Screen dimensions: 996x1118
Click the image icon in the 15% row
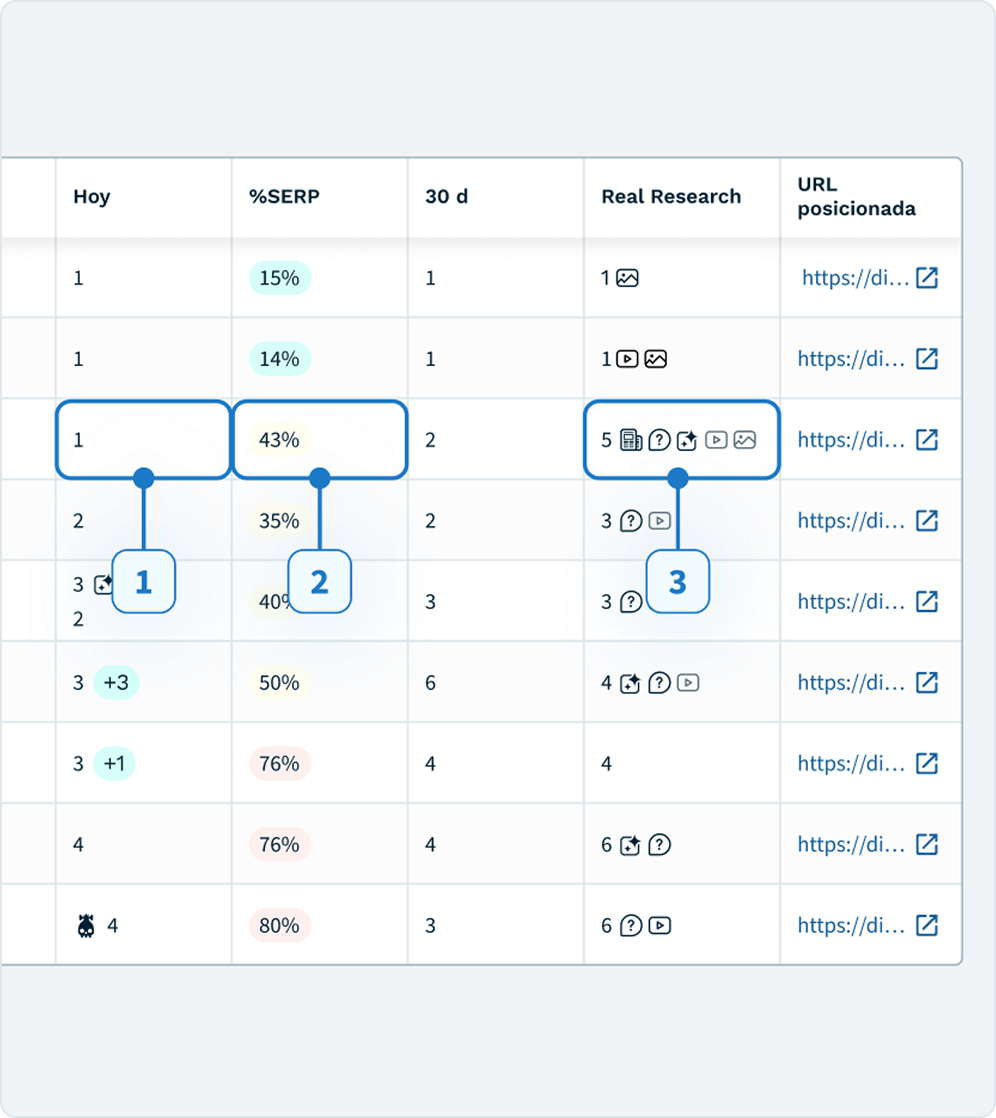click(627, 278)
